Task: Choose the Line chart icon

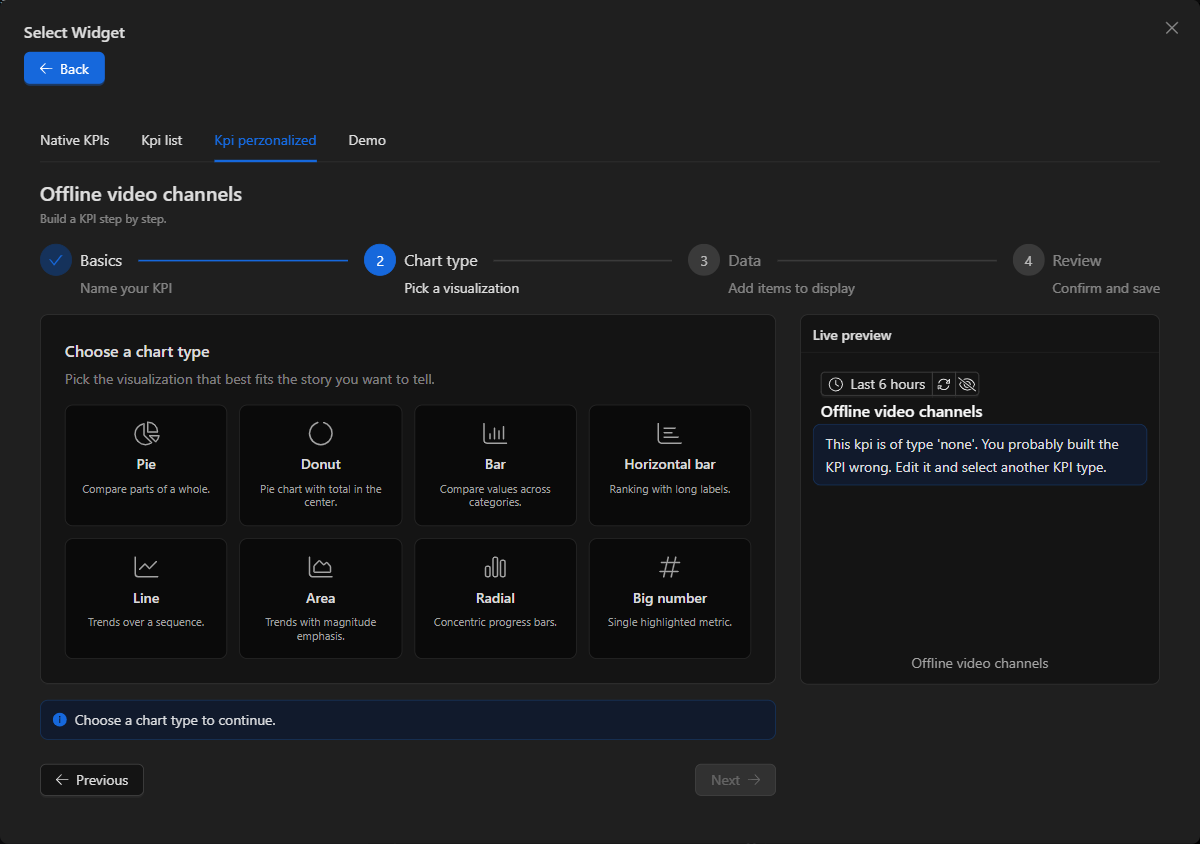Action: [x=146, y=567]
